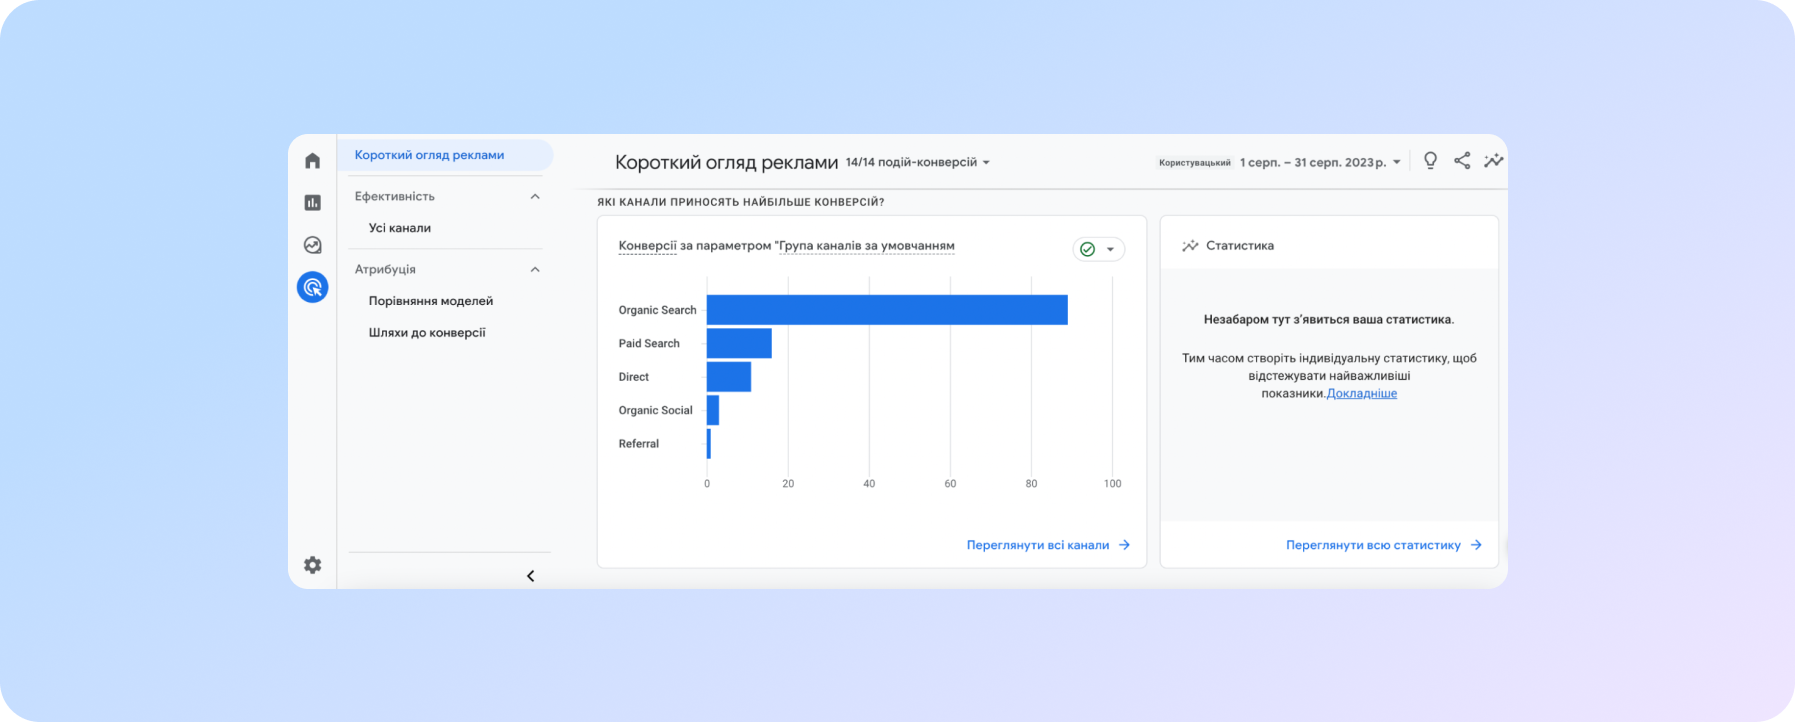Open the 14/14 подій-конверсій dropdown
The height and width of the screenshot is (722, 1795).
(917, 162)
